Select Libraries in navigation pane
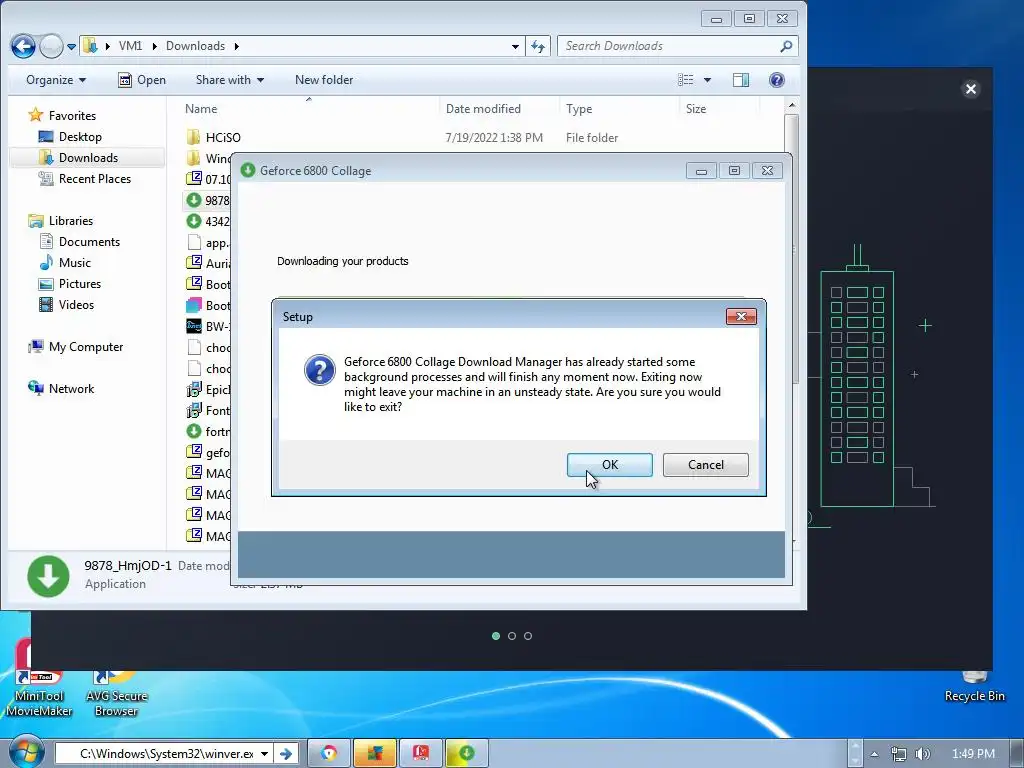 pos(71,221)
